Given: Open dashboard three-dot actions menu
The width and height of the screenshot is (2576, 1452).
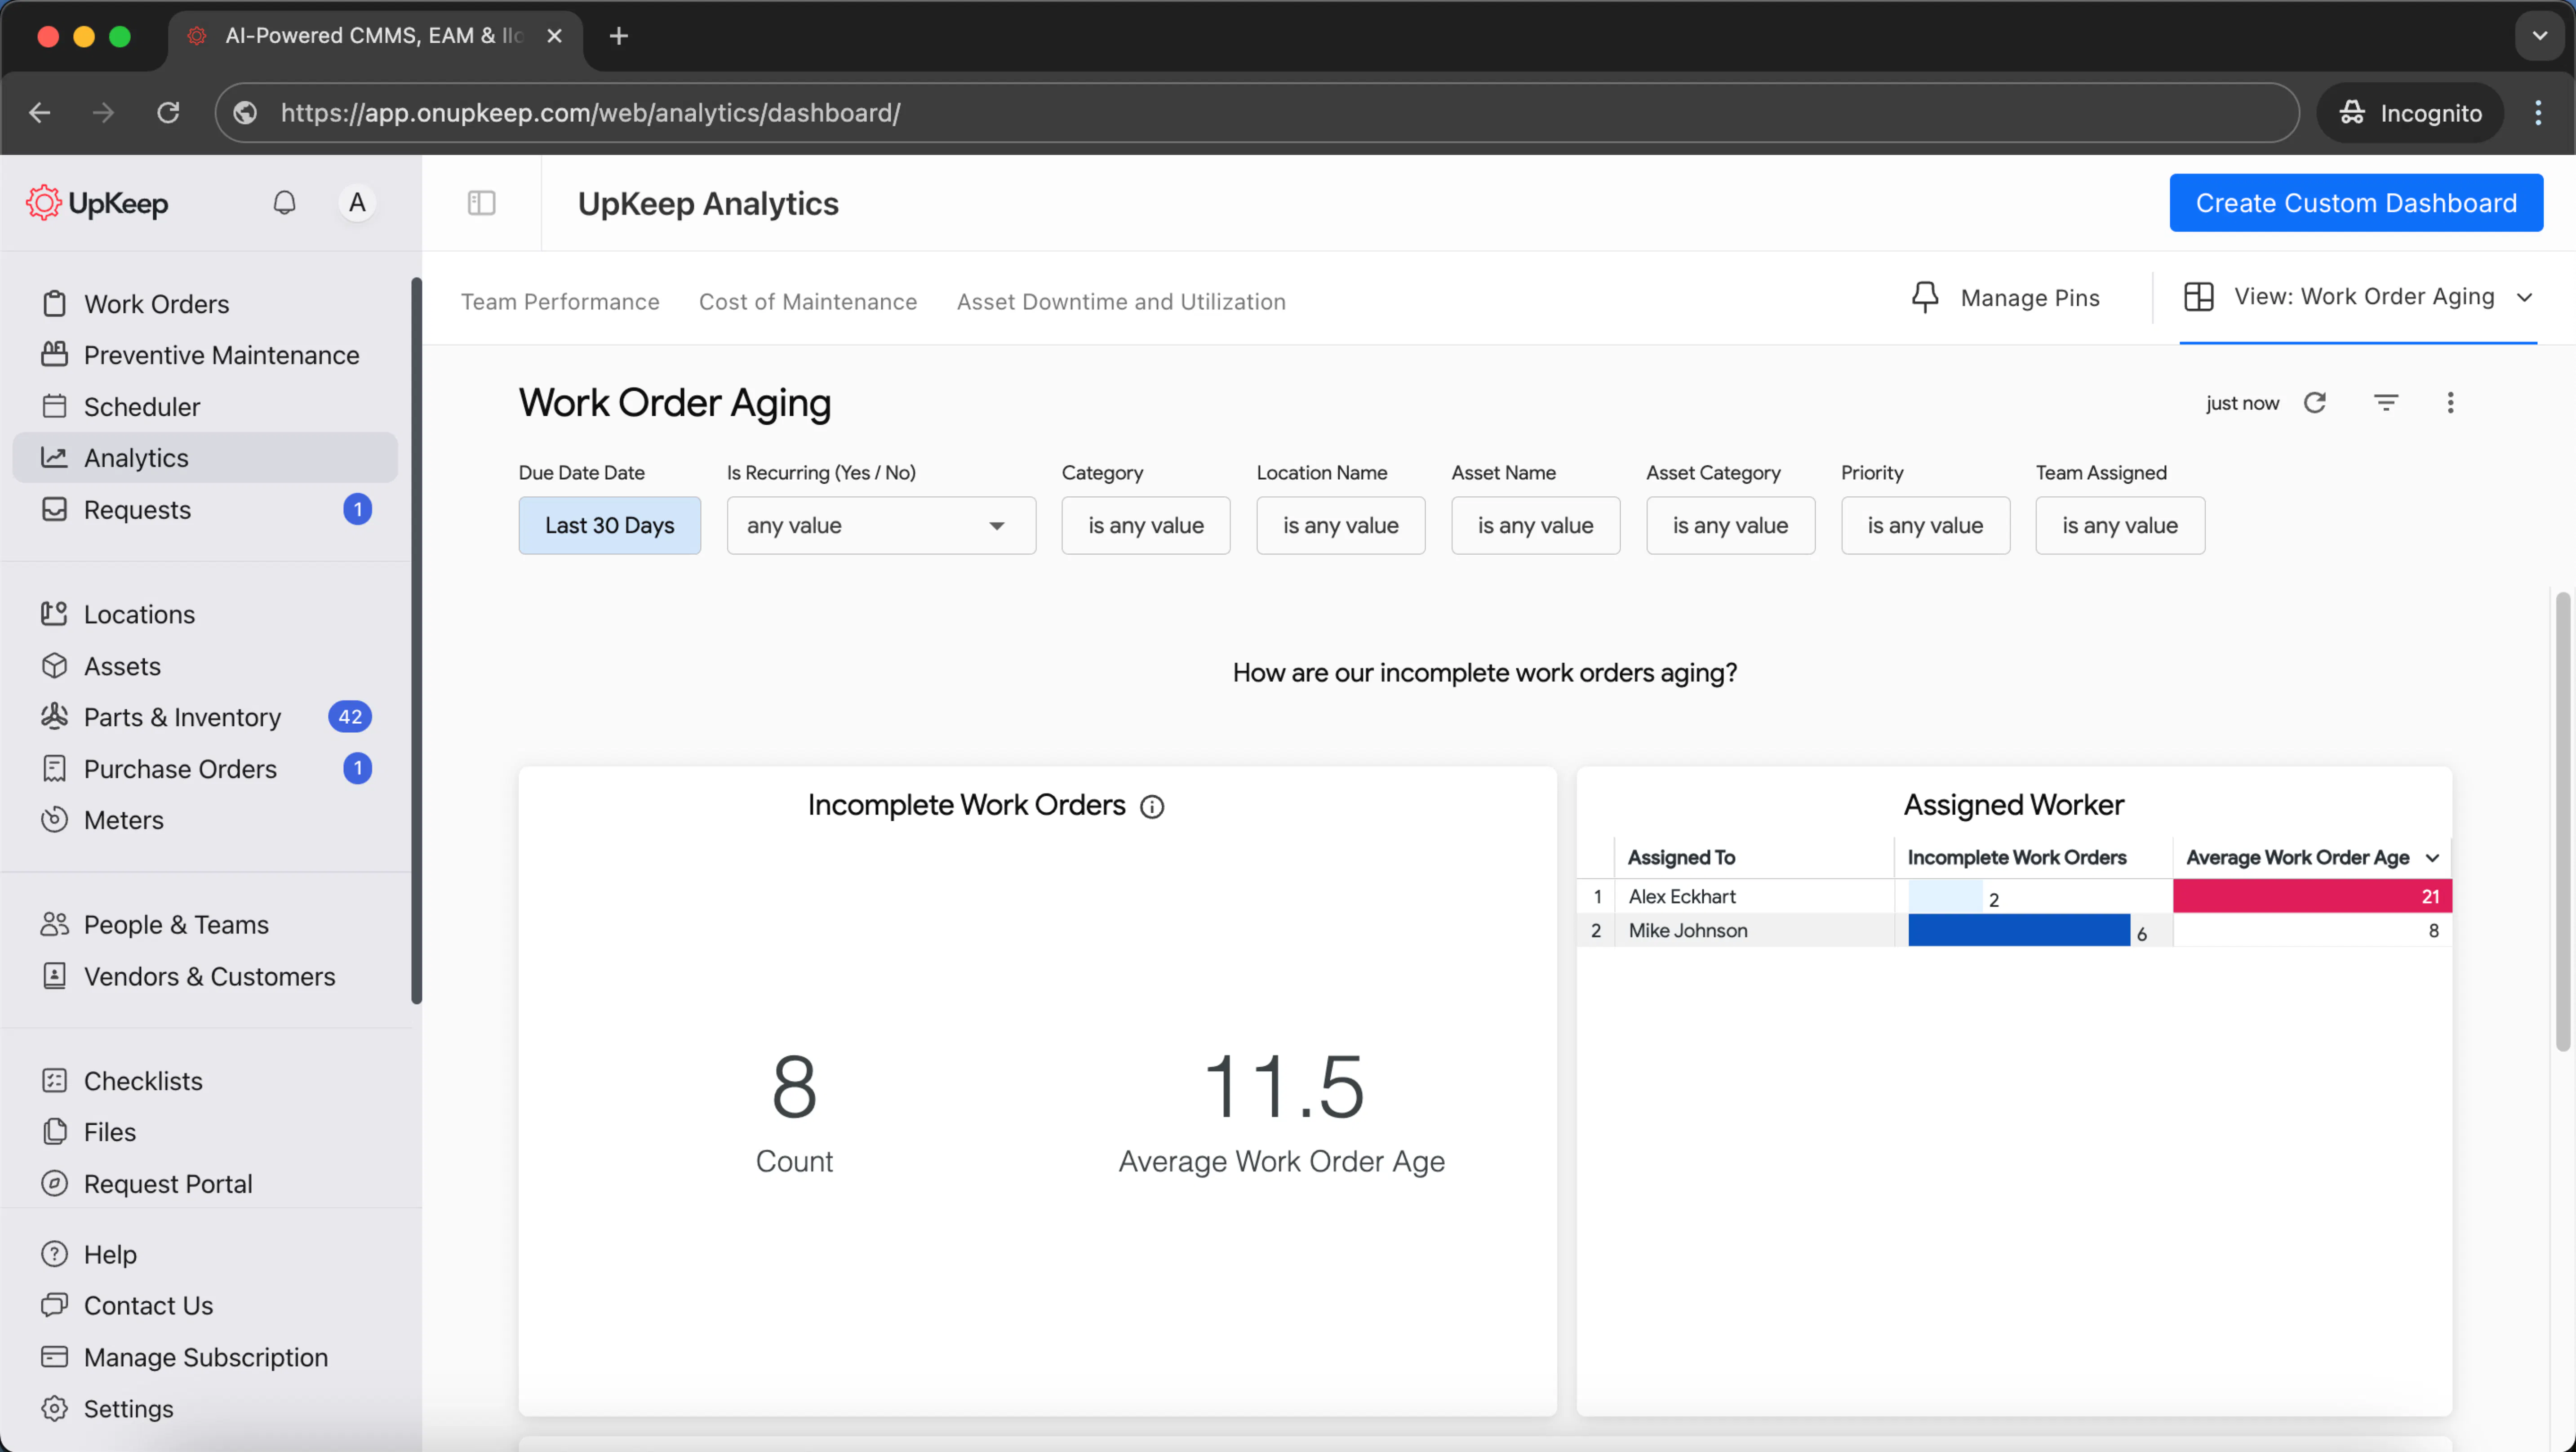Looking at the screenshot, I should (x=2449, y=402).
